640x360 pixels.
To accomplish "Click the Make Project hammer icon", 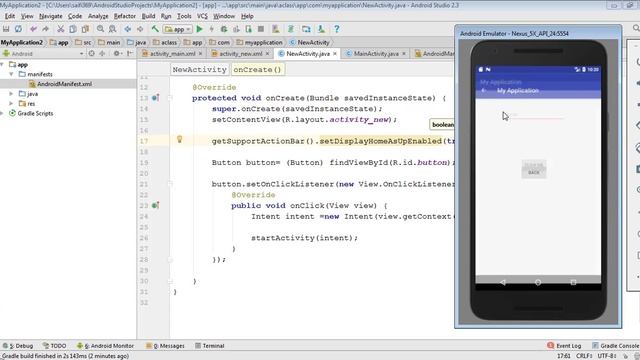I will coord(155,29).
